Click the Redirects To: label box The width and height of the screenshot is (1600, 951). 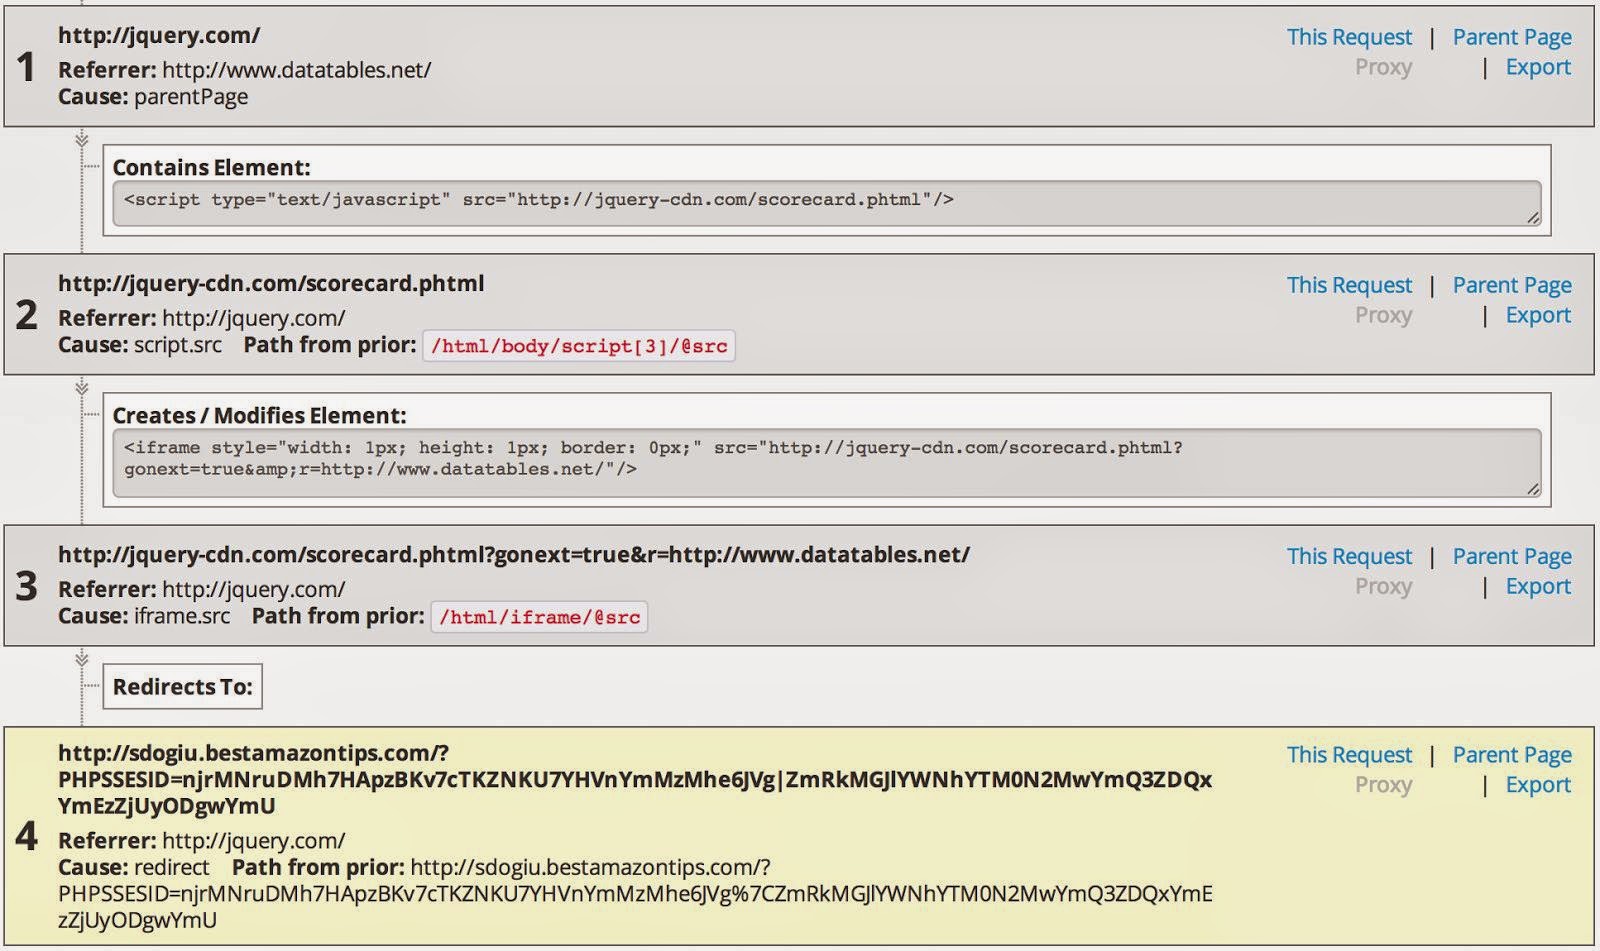[182, 687]
